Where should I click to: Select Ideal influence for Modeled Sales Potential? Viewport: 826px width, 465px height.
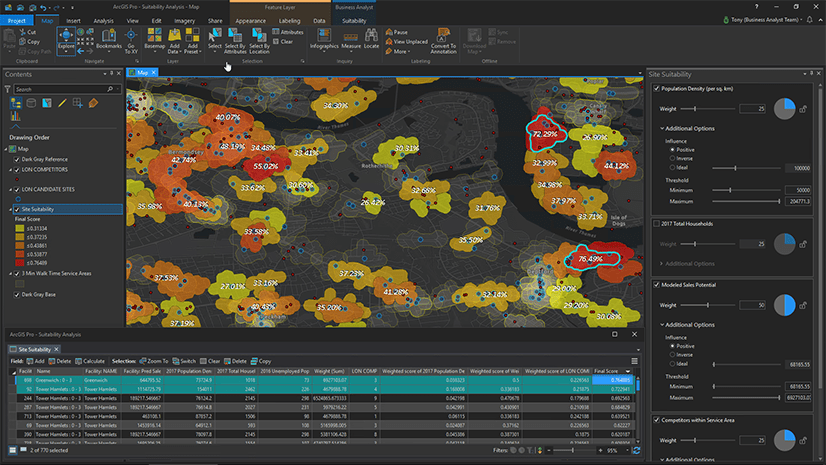tap(672, 363)
